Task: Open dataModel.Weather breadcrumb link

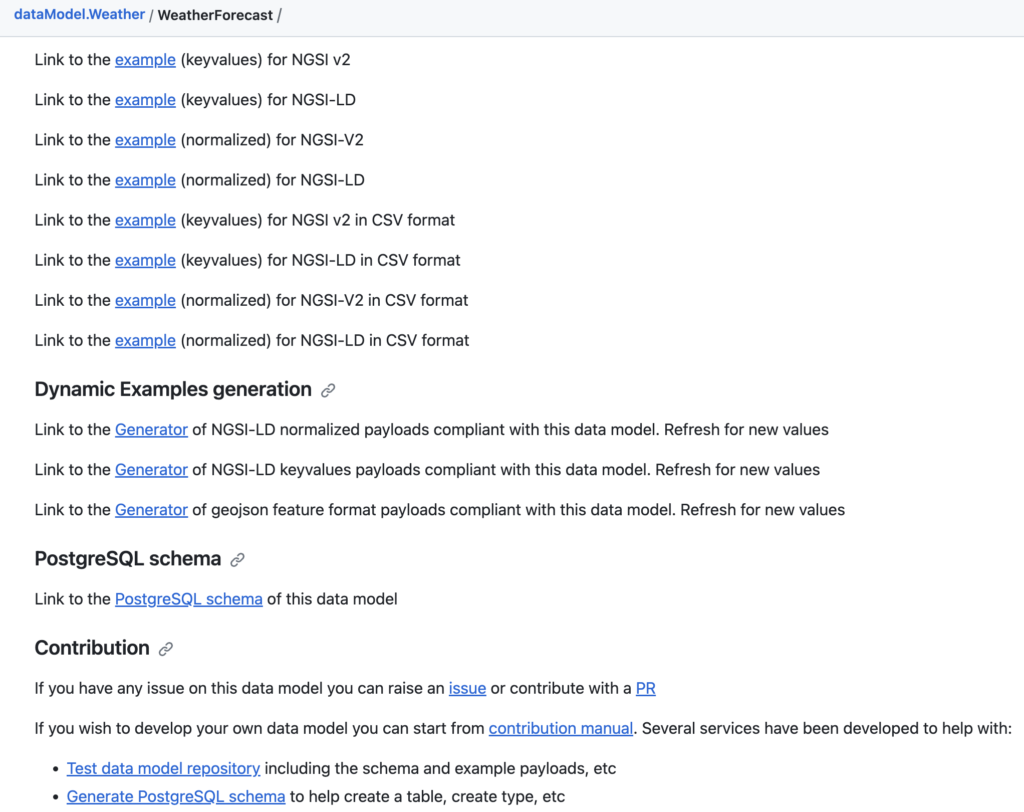Action: click(79, 15)
